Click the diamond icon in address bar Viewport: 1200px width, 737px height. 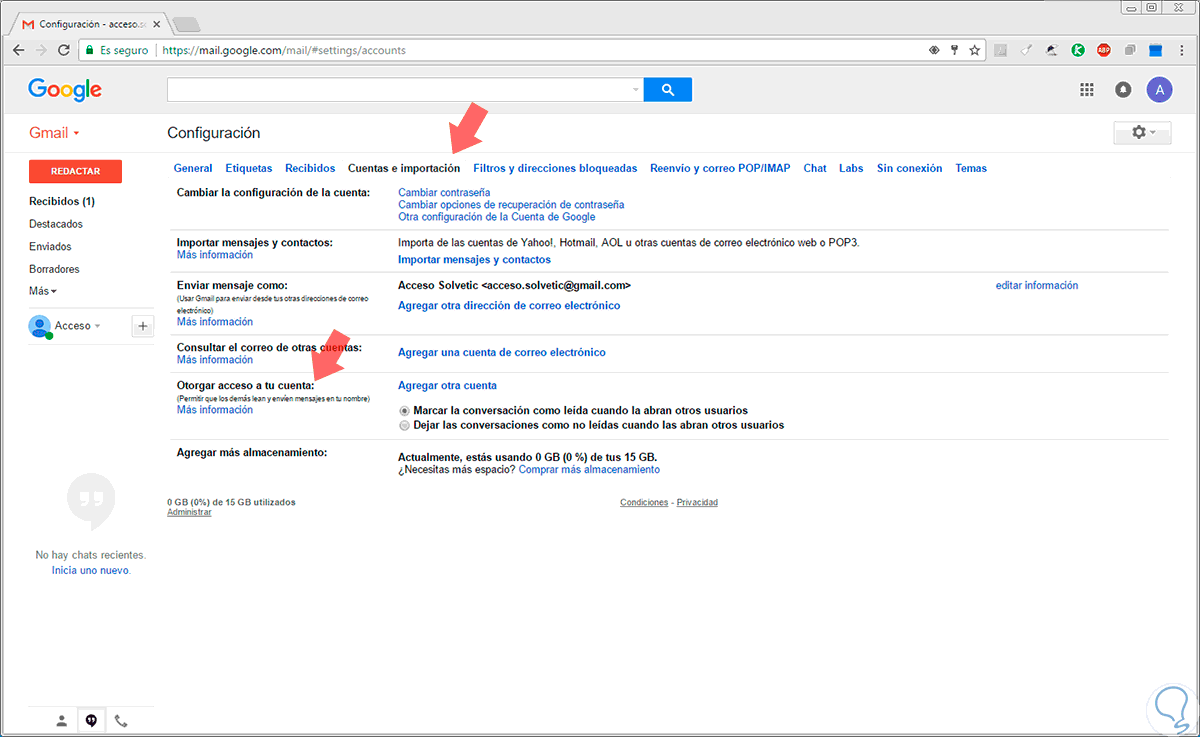(x=934, y=50)
